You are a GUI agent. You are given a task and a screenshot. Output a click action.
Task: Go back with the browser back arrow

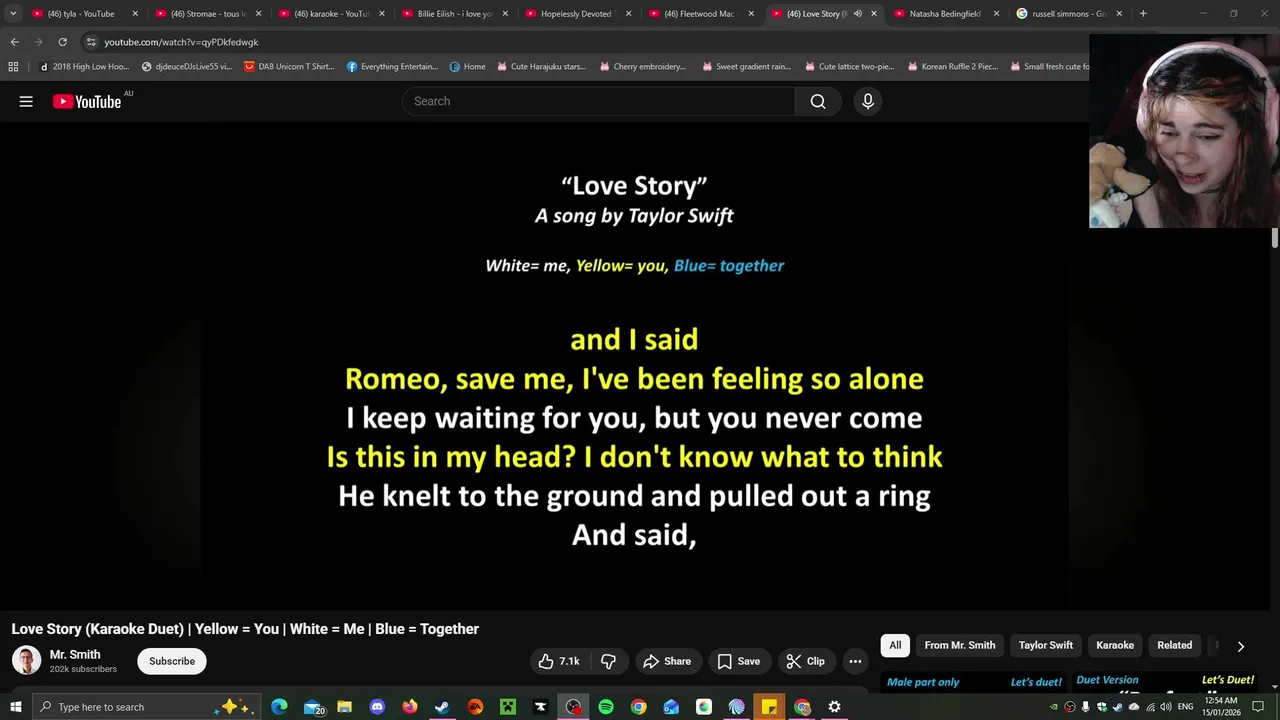[x=14, y=42]
